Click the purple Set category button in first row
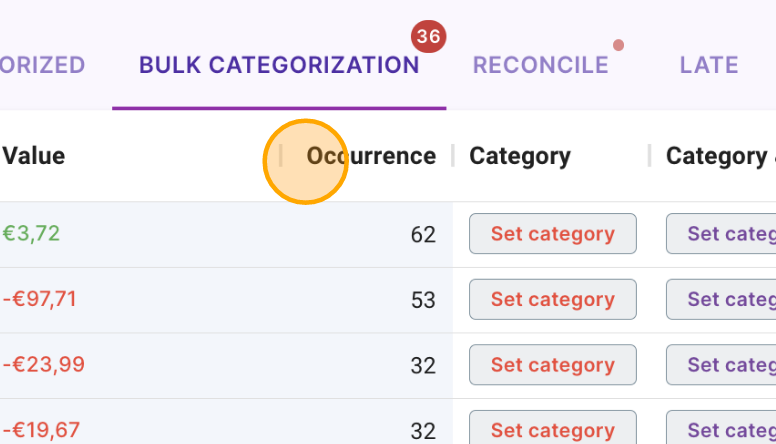Screen dimensions: 776x444 [x=722, y=234]
